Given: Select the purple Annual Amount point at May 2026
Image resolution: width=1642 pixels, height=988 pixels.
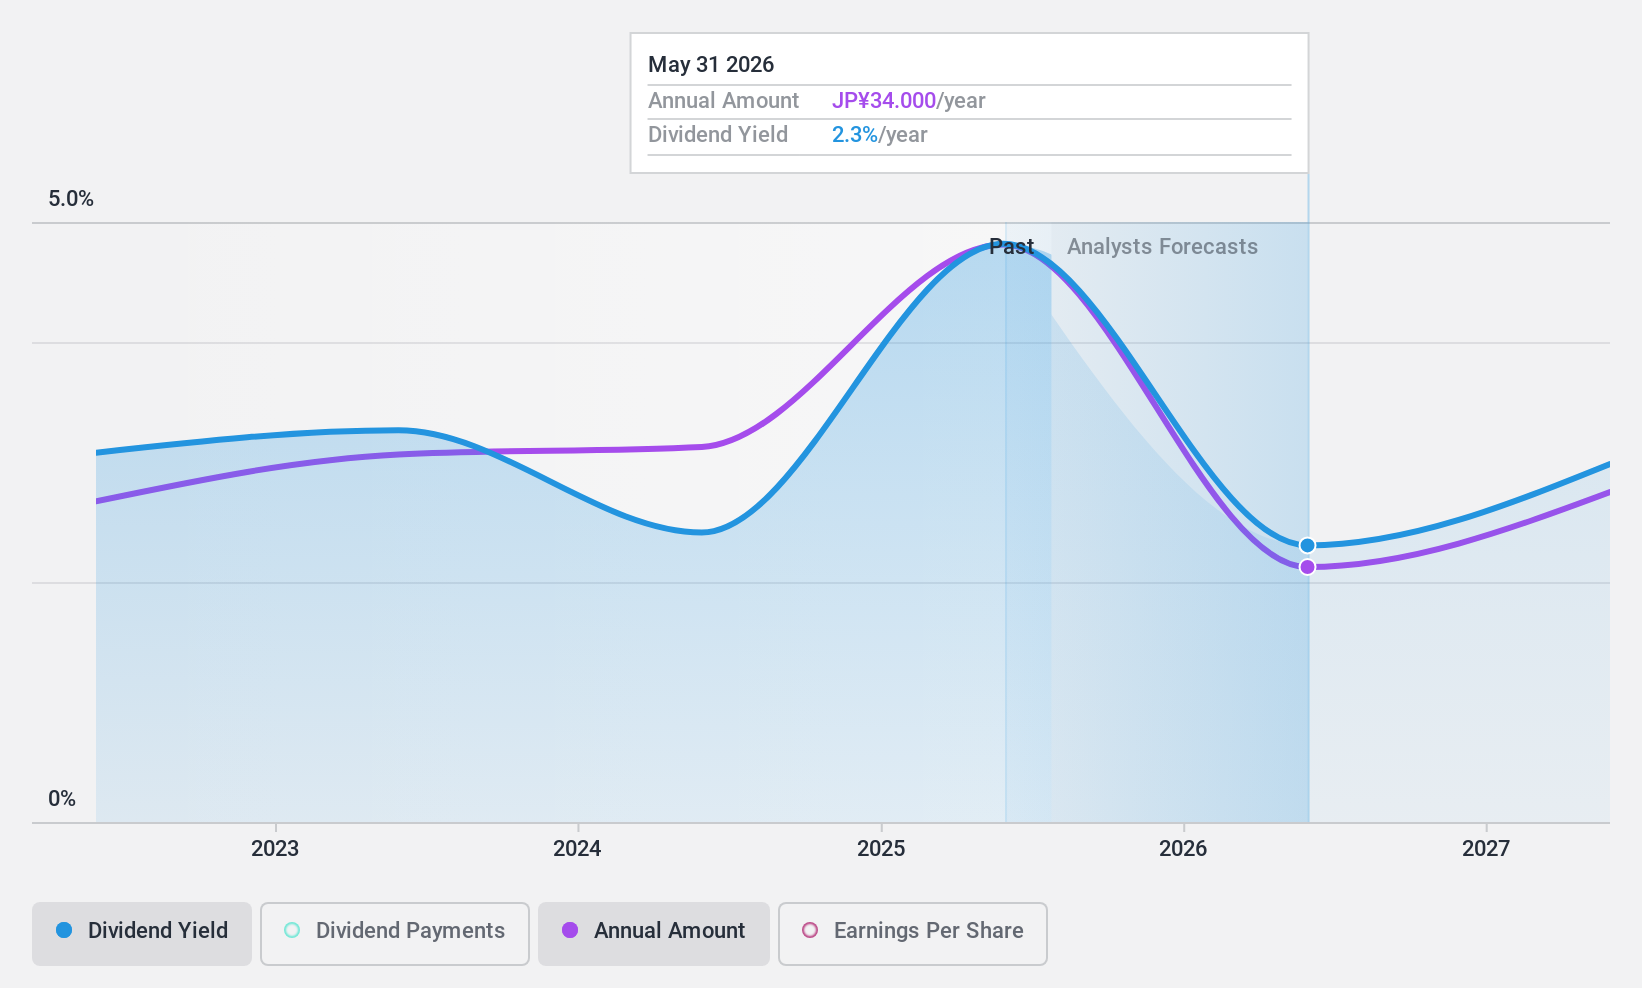Looking at the screenshot, I should tap(1307, 567).
